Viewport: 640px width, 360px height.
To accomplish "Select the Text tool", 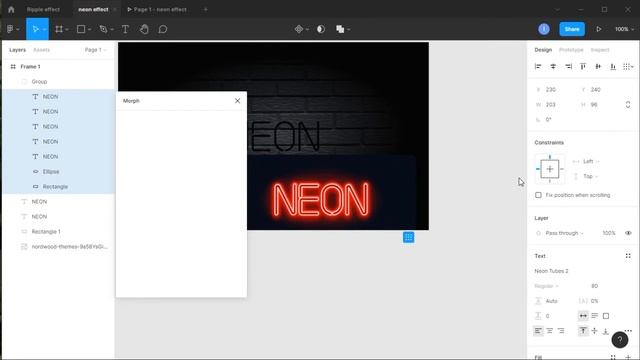I will (x=125, y=29).
